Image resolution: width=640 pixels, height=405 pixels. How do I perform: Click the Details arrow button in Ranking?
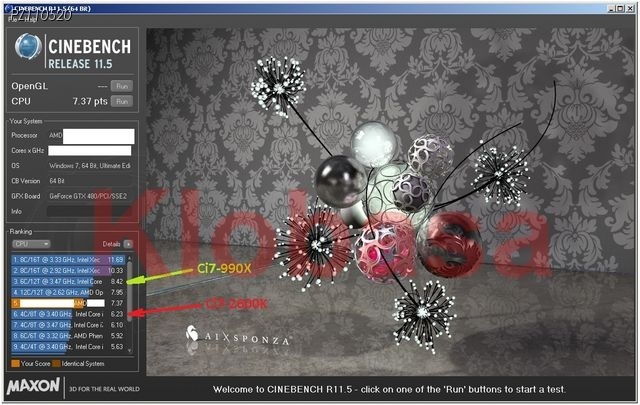[128, 244]
